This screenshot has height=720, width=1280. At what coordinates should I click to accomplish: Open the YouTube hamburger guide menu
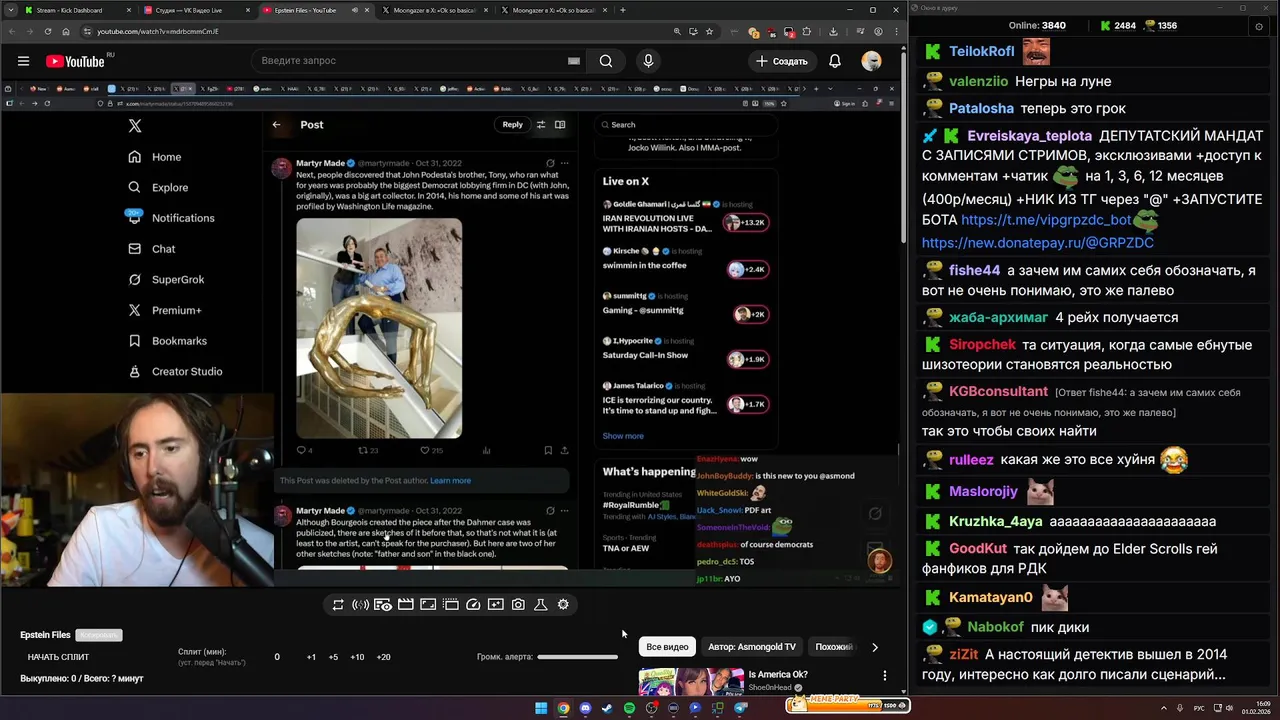pos(23,61)
